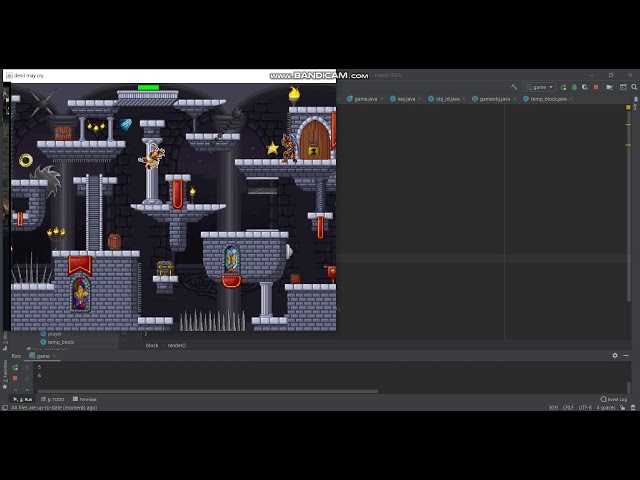Image resolution: width=640 pixels, height=480 pixels.
Task: Click the yellow warning marker atop editor gutter
Action: click(628, 107)
